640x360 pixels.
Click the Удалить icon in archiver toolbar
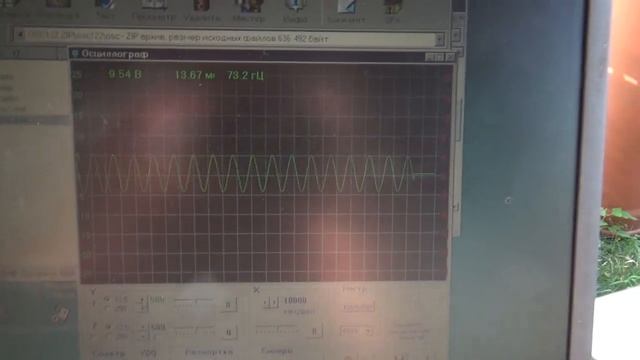[202, 10]
